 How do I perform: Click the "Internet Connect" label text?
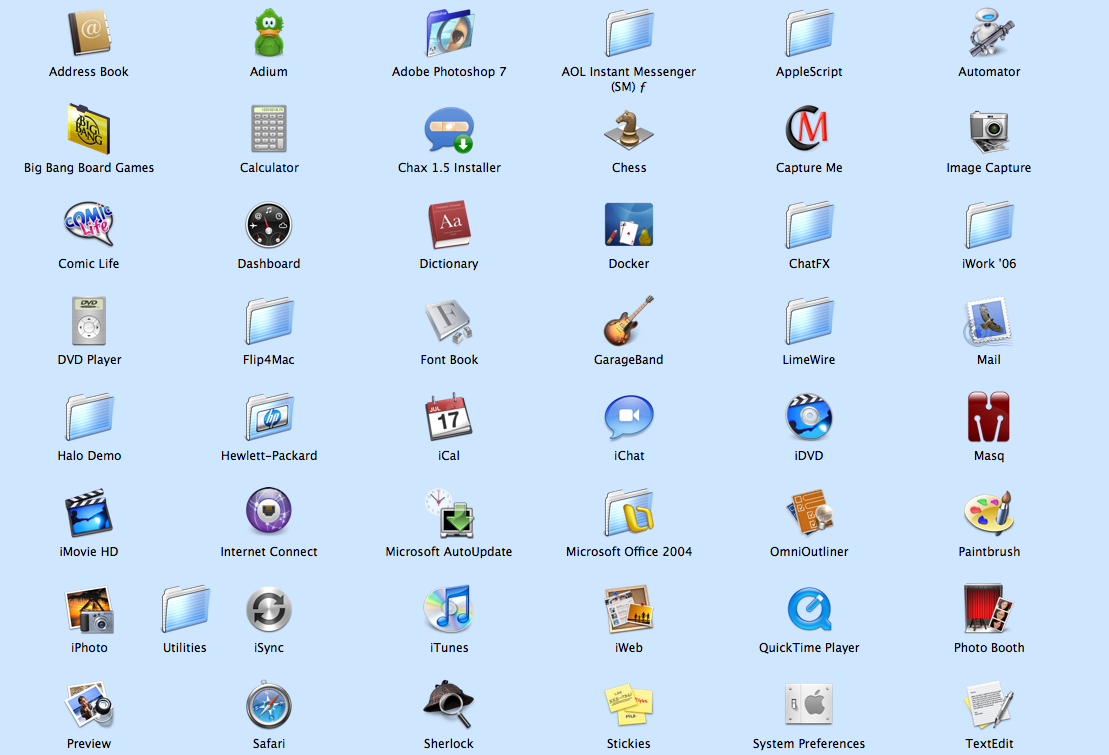click(269, 551)
